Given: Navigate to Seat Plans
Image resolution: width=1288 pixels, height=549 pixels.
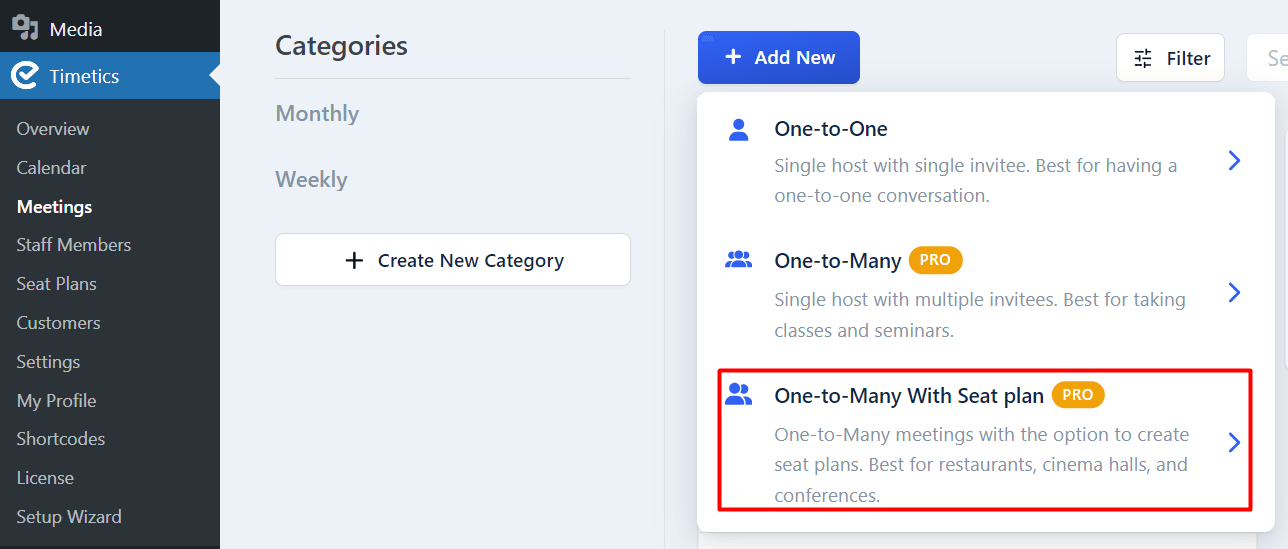Looking at the screenshot, I should [x=57, y=284].
